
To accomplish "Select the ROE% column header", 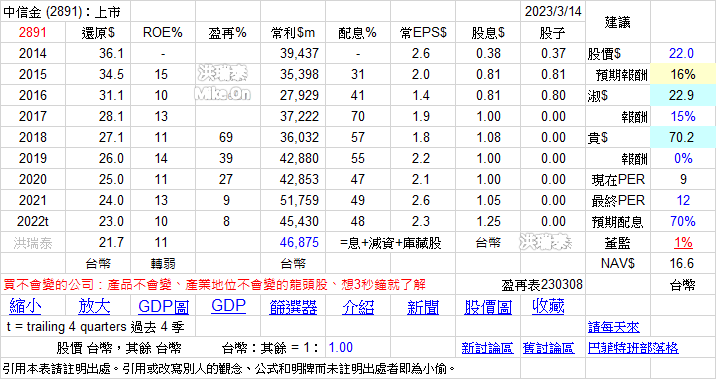I will [x=163, y=32].
